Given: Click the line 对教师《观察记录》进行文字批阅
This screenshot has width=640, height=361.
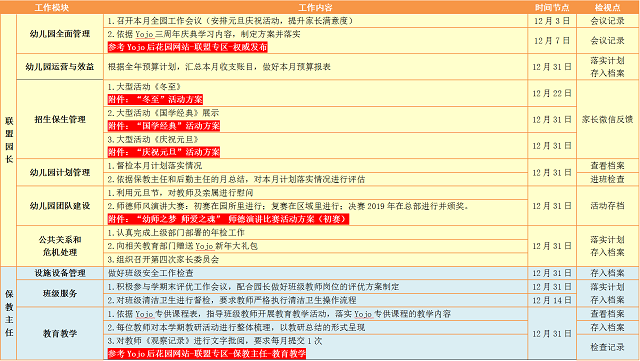Looking at the screenshot, I should click(x=215, y=341).
